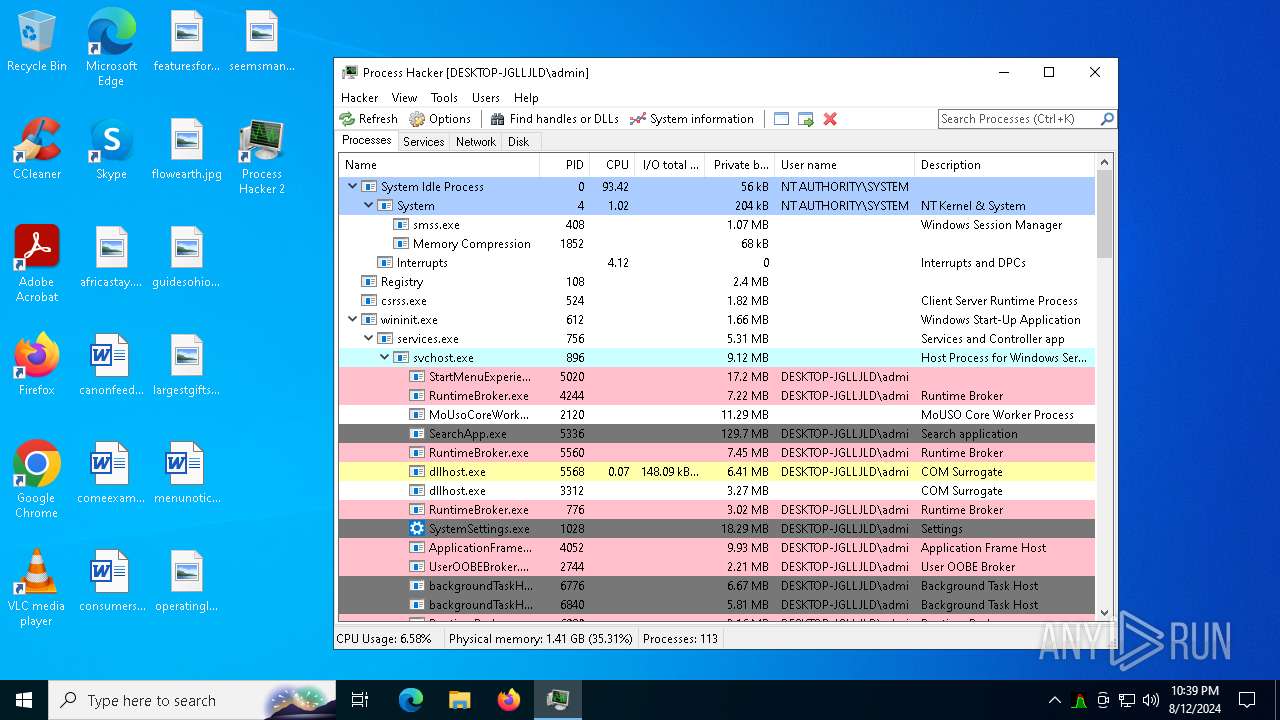The image size is (1280, 720).
Task: Select the Memory Compression process
Action: (x=717, y=244)
